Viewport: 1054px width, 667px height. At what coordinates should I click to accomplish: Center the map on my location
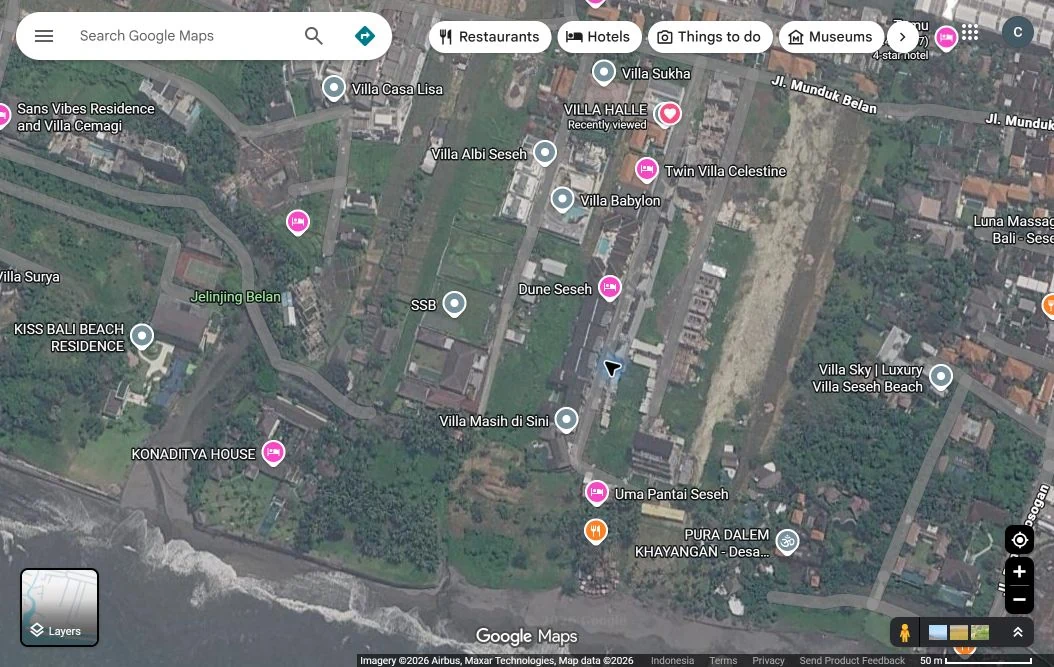tap(1019, 540)
